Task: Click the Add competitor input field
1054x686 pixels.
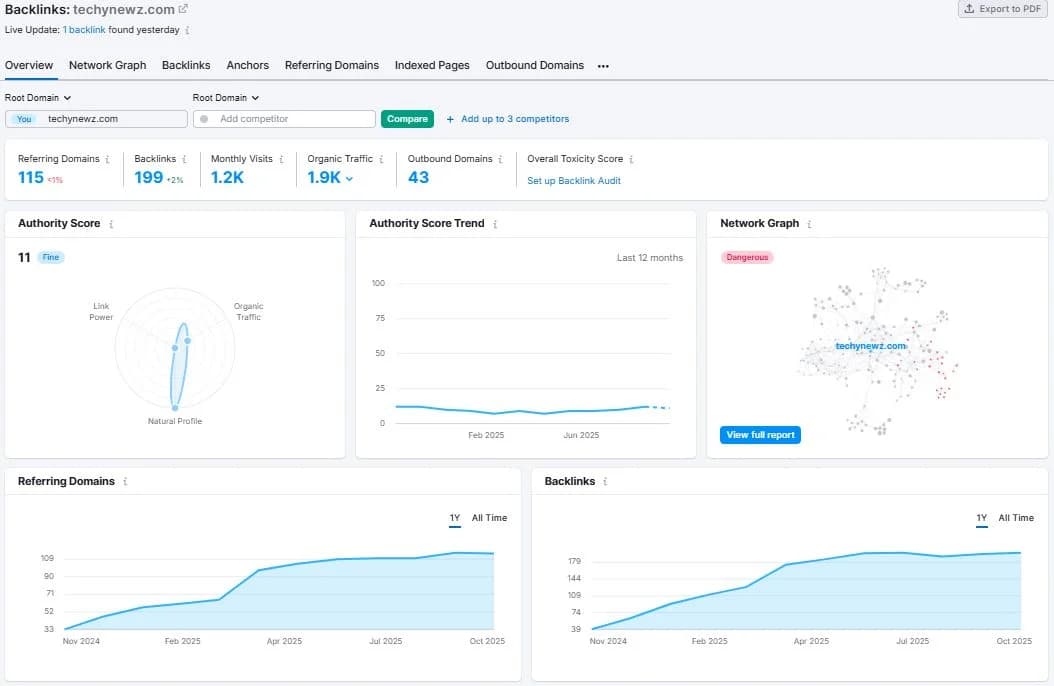Action: [284, 119]
